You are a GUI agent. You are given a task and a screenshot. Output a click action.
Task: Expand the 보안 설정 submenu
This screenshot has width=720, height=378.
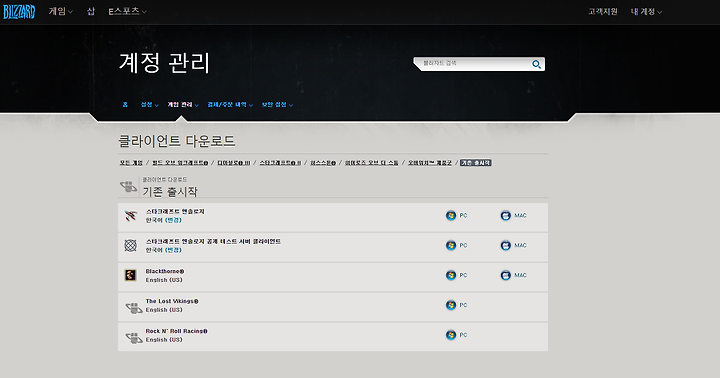(277, 105)
